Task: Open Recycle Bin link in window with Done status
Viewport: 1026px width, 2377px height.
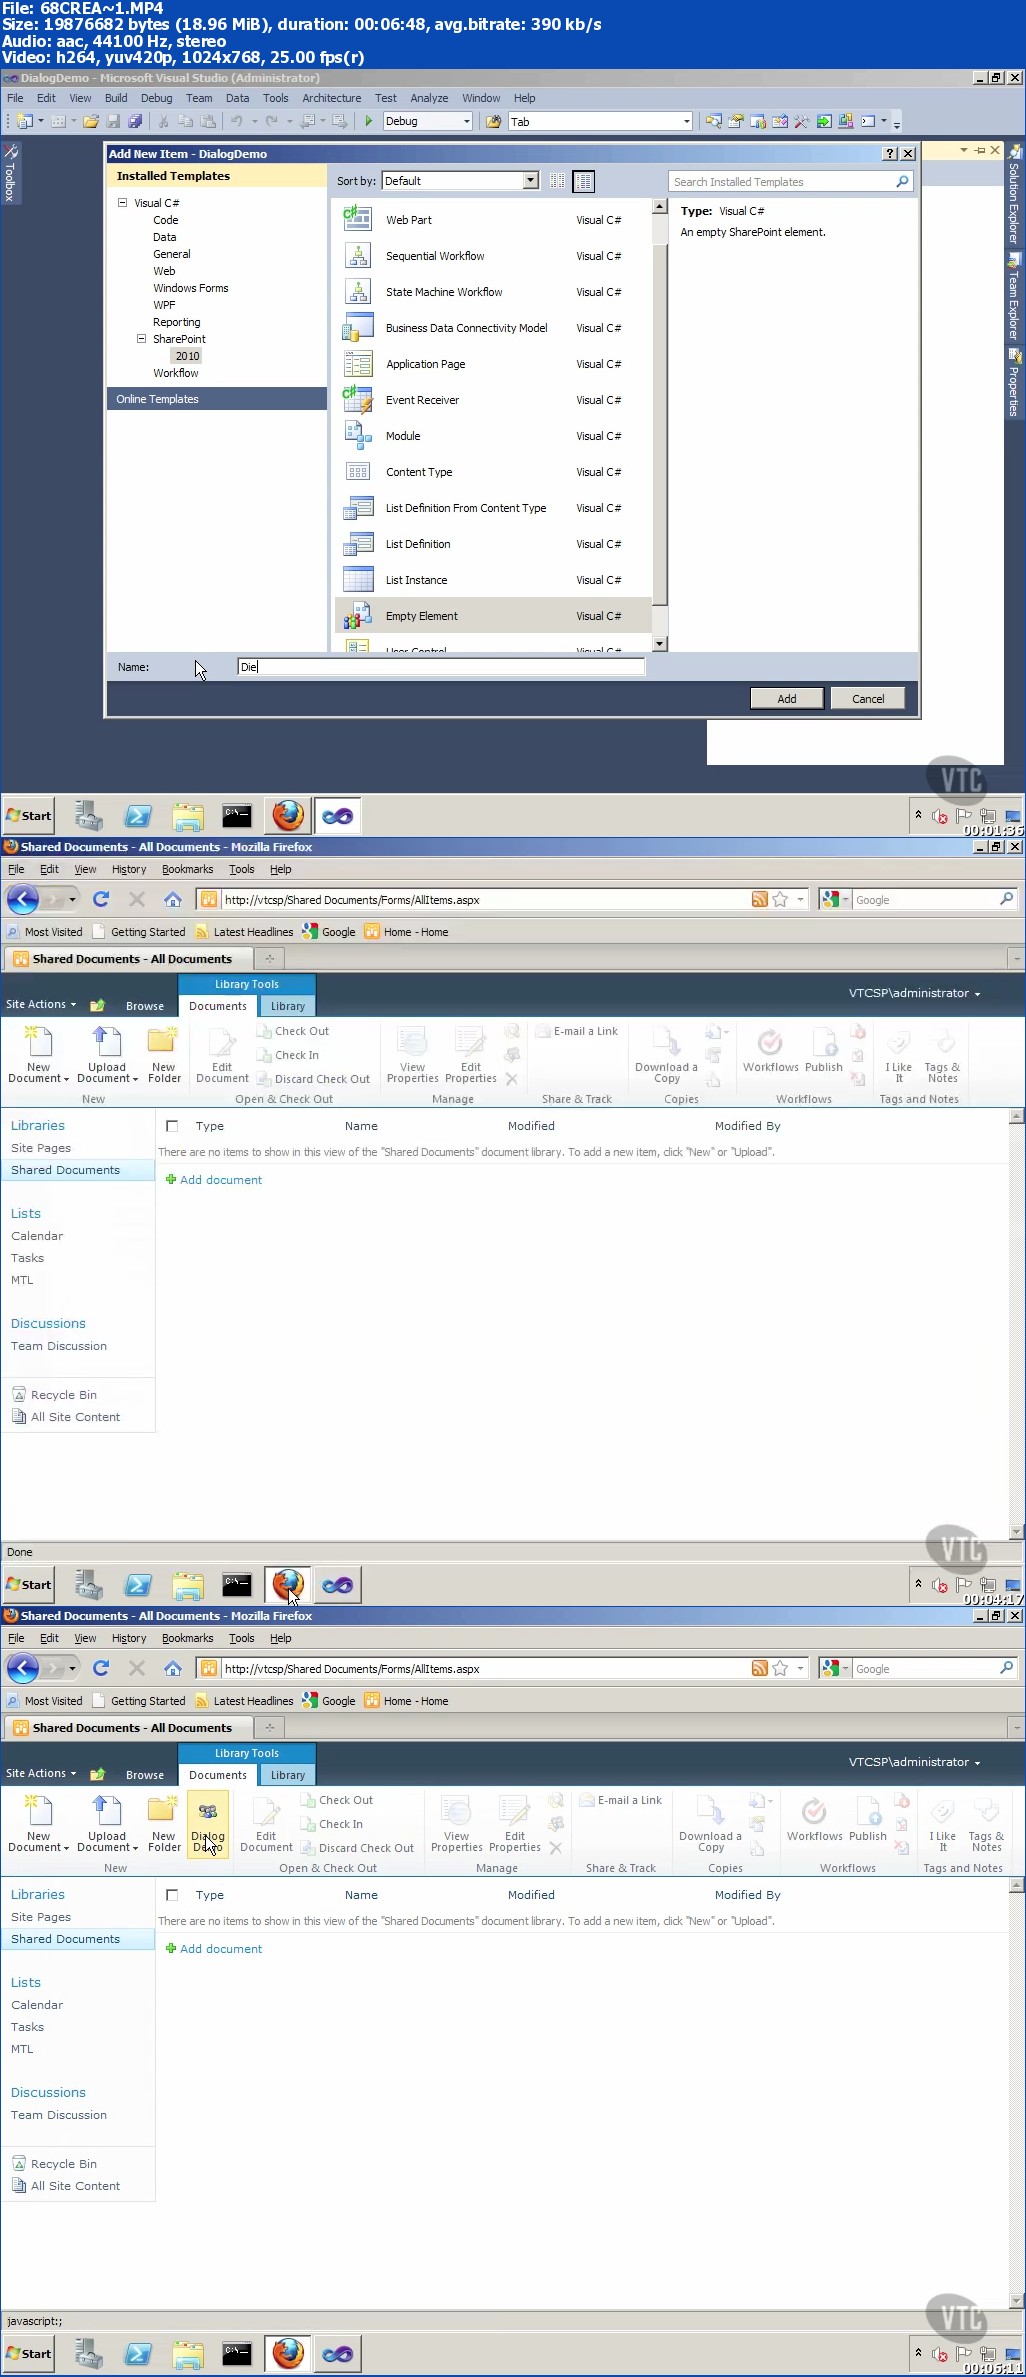Action: coord(64,1395)
